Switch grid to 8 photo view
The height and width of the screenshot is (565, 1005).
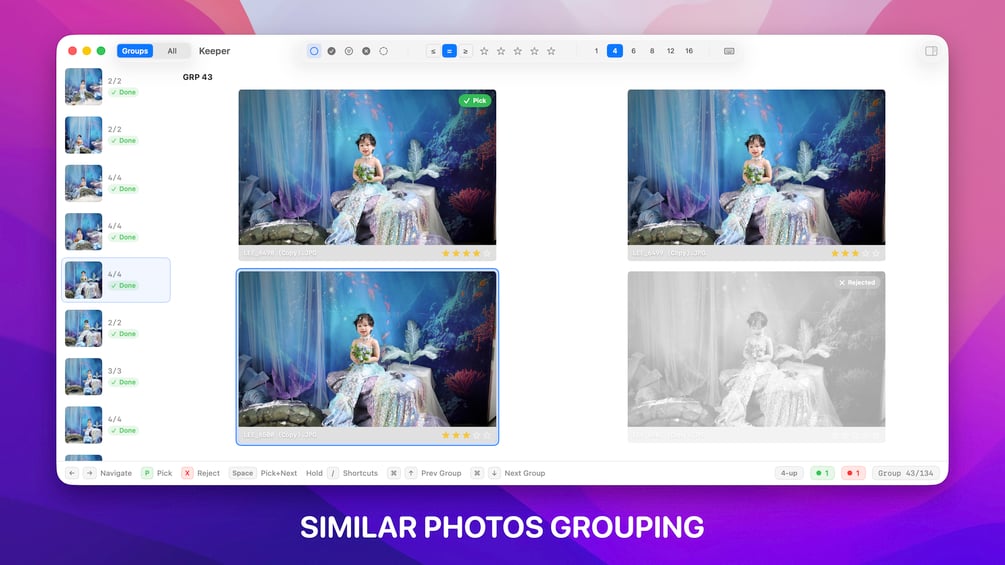[x=652, y=51]
